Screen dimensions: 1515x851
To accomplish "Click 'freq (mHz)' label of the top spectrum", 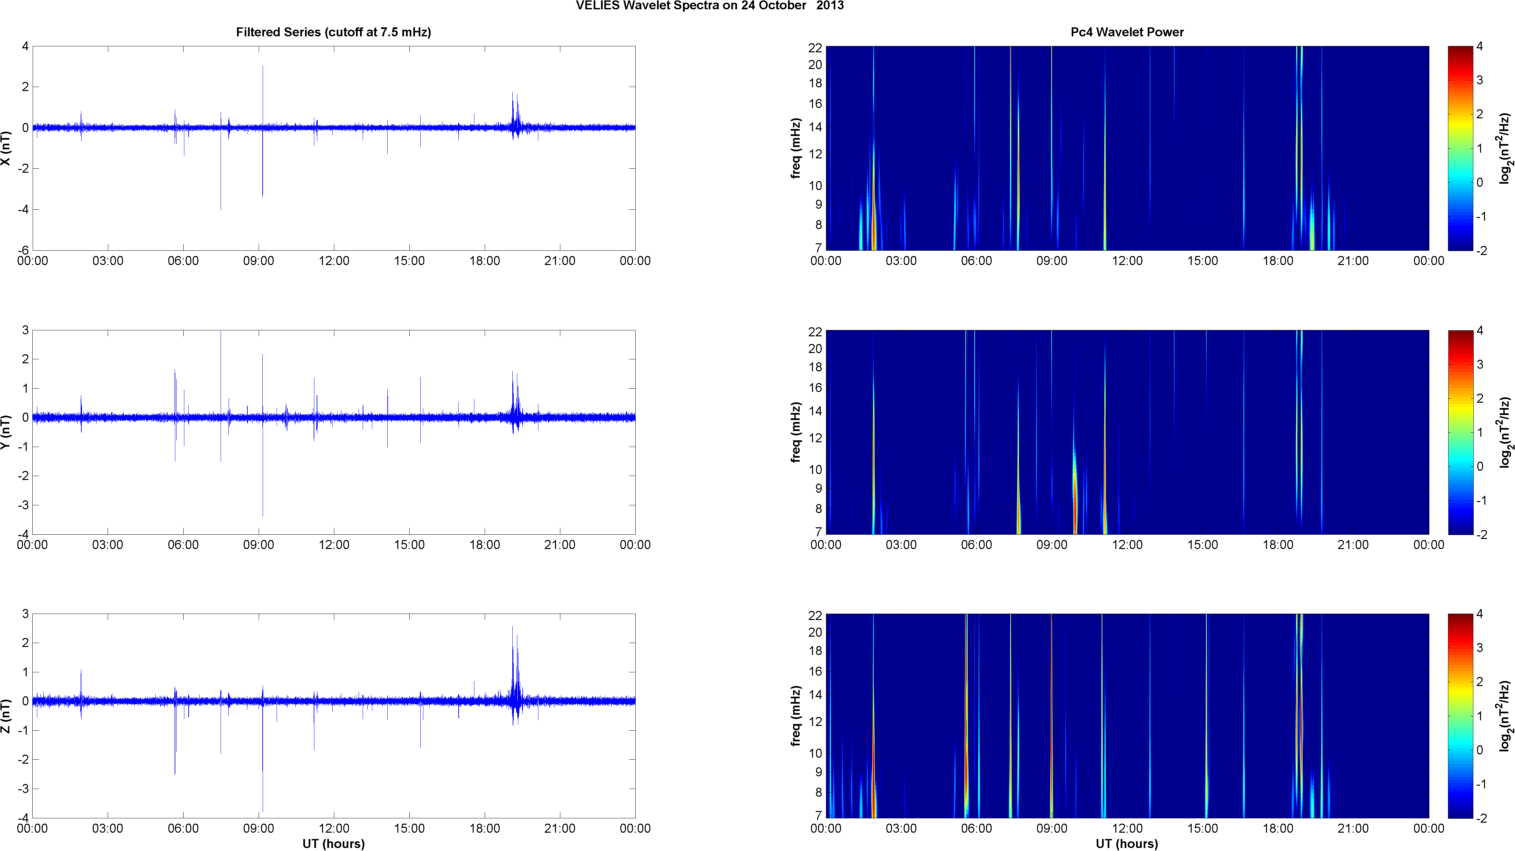I will point(796,148).
